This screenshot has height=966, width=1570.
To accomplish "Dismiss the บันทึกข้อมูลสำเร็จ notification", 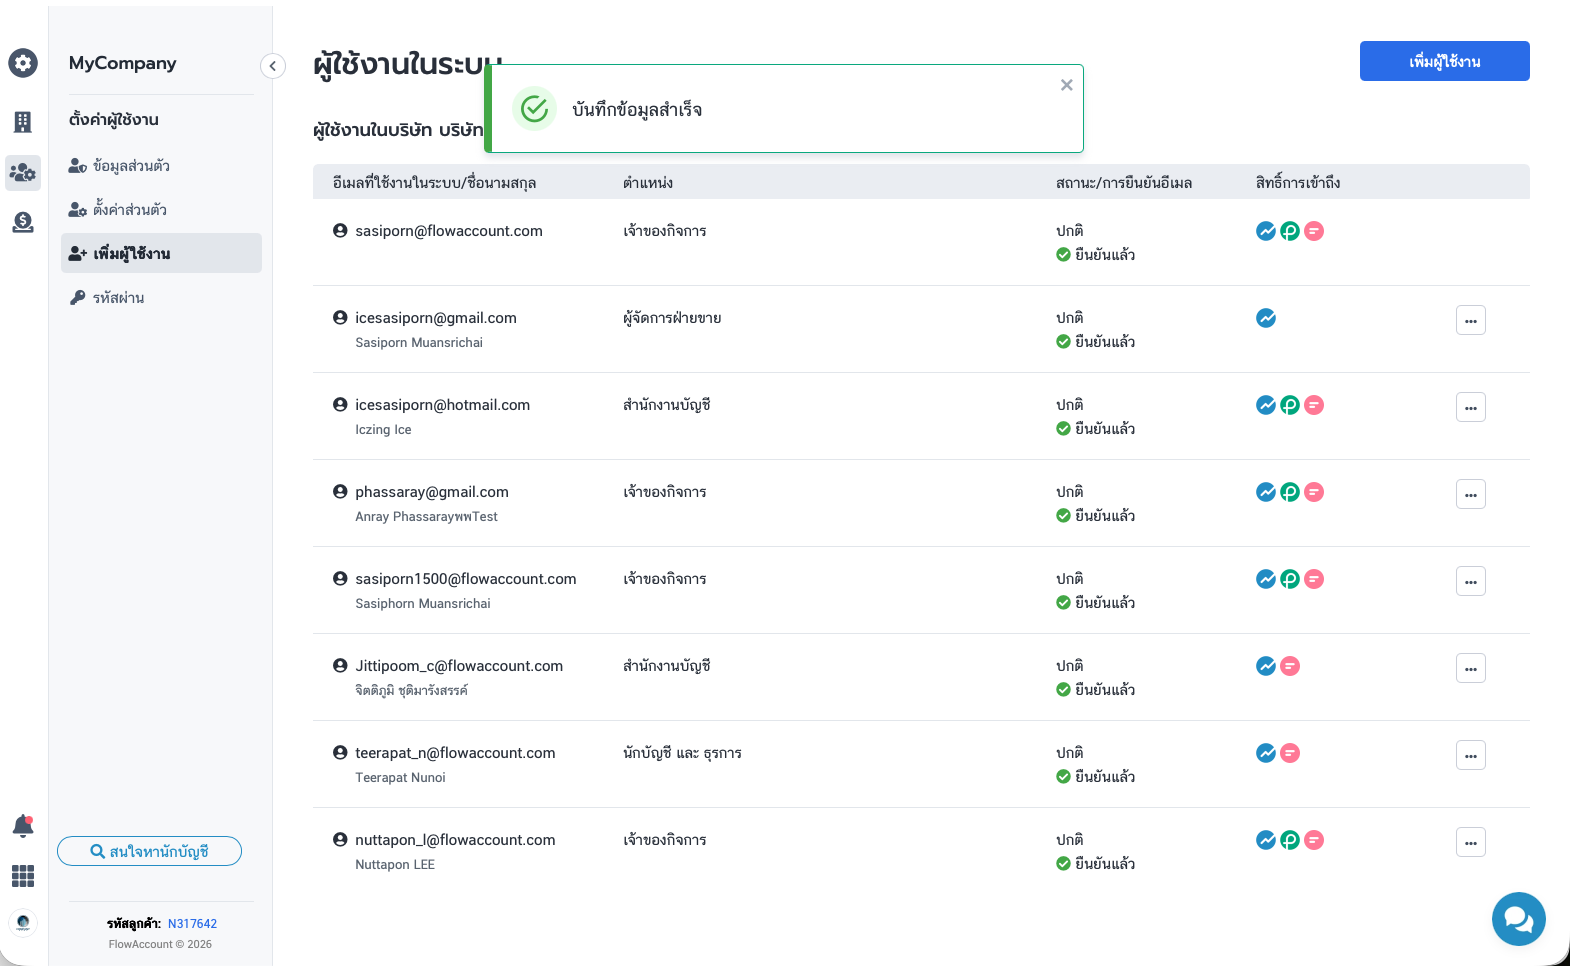I will coord(1066,85).
